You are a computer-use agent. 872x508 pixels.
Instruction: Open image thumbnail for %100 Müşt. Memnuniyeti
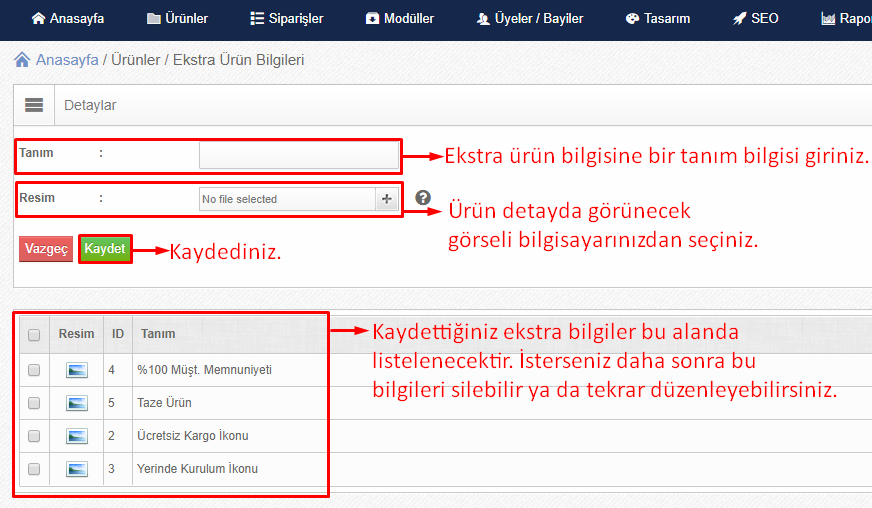pyautogui.click(x=77, y=370)
